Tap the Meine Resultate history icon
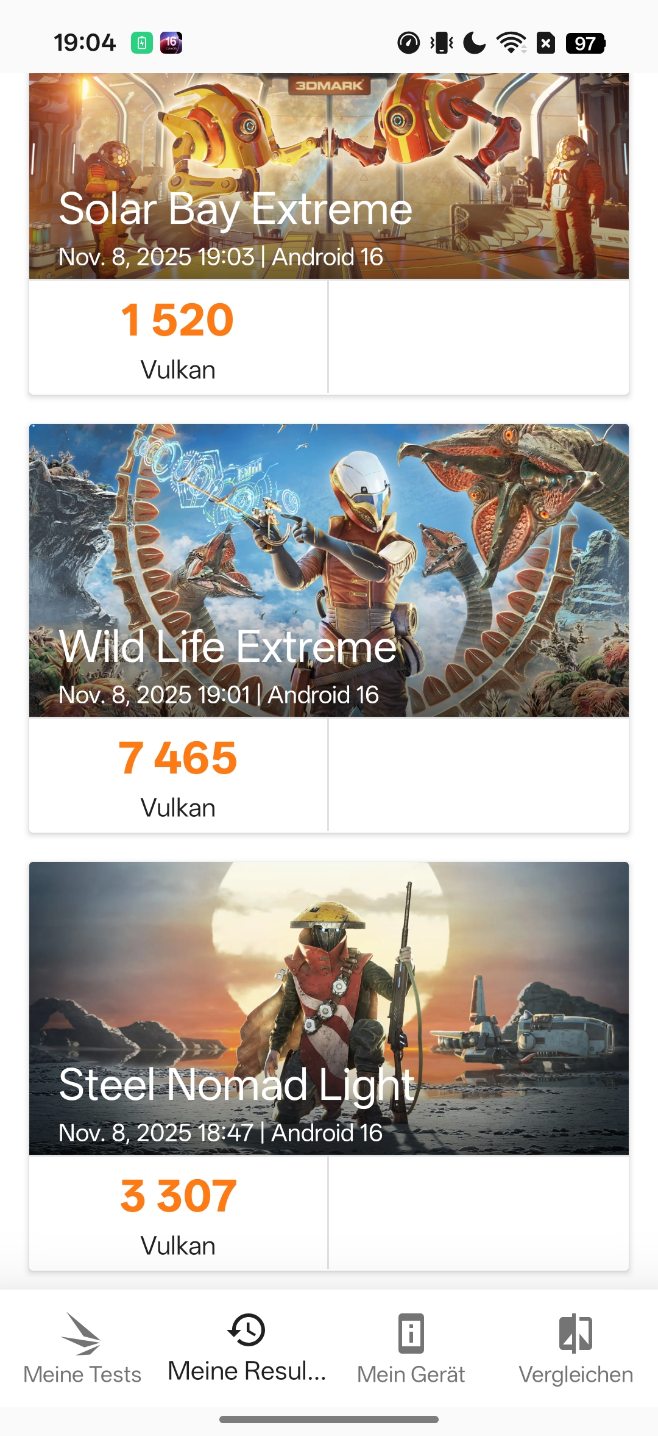Viewport: 658px width, 1436px height. click(247, 1329)
